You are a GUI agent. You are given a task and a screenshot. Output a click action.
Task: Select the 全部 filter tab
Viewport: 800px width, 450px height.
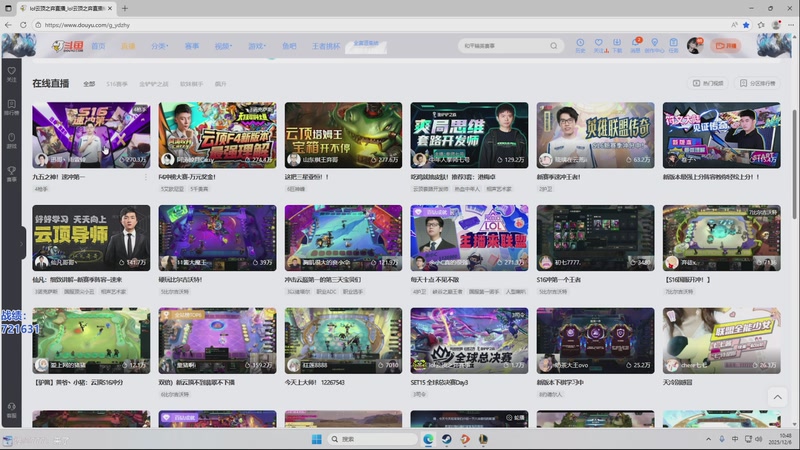89,84
